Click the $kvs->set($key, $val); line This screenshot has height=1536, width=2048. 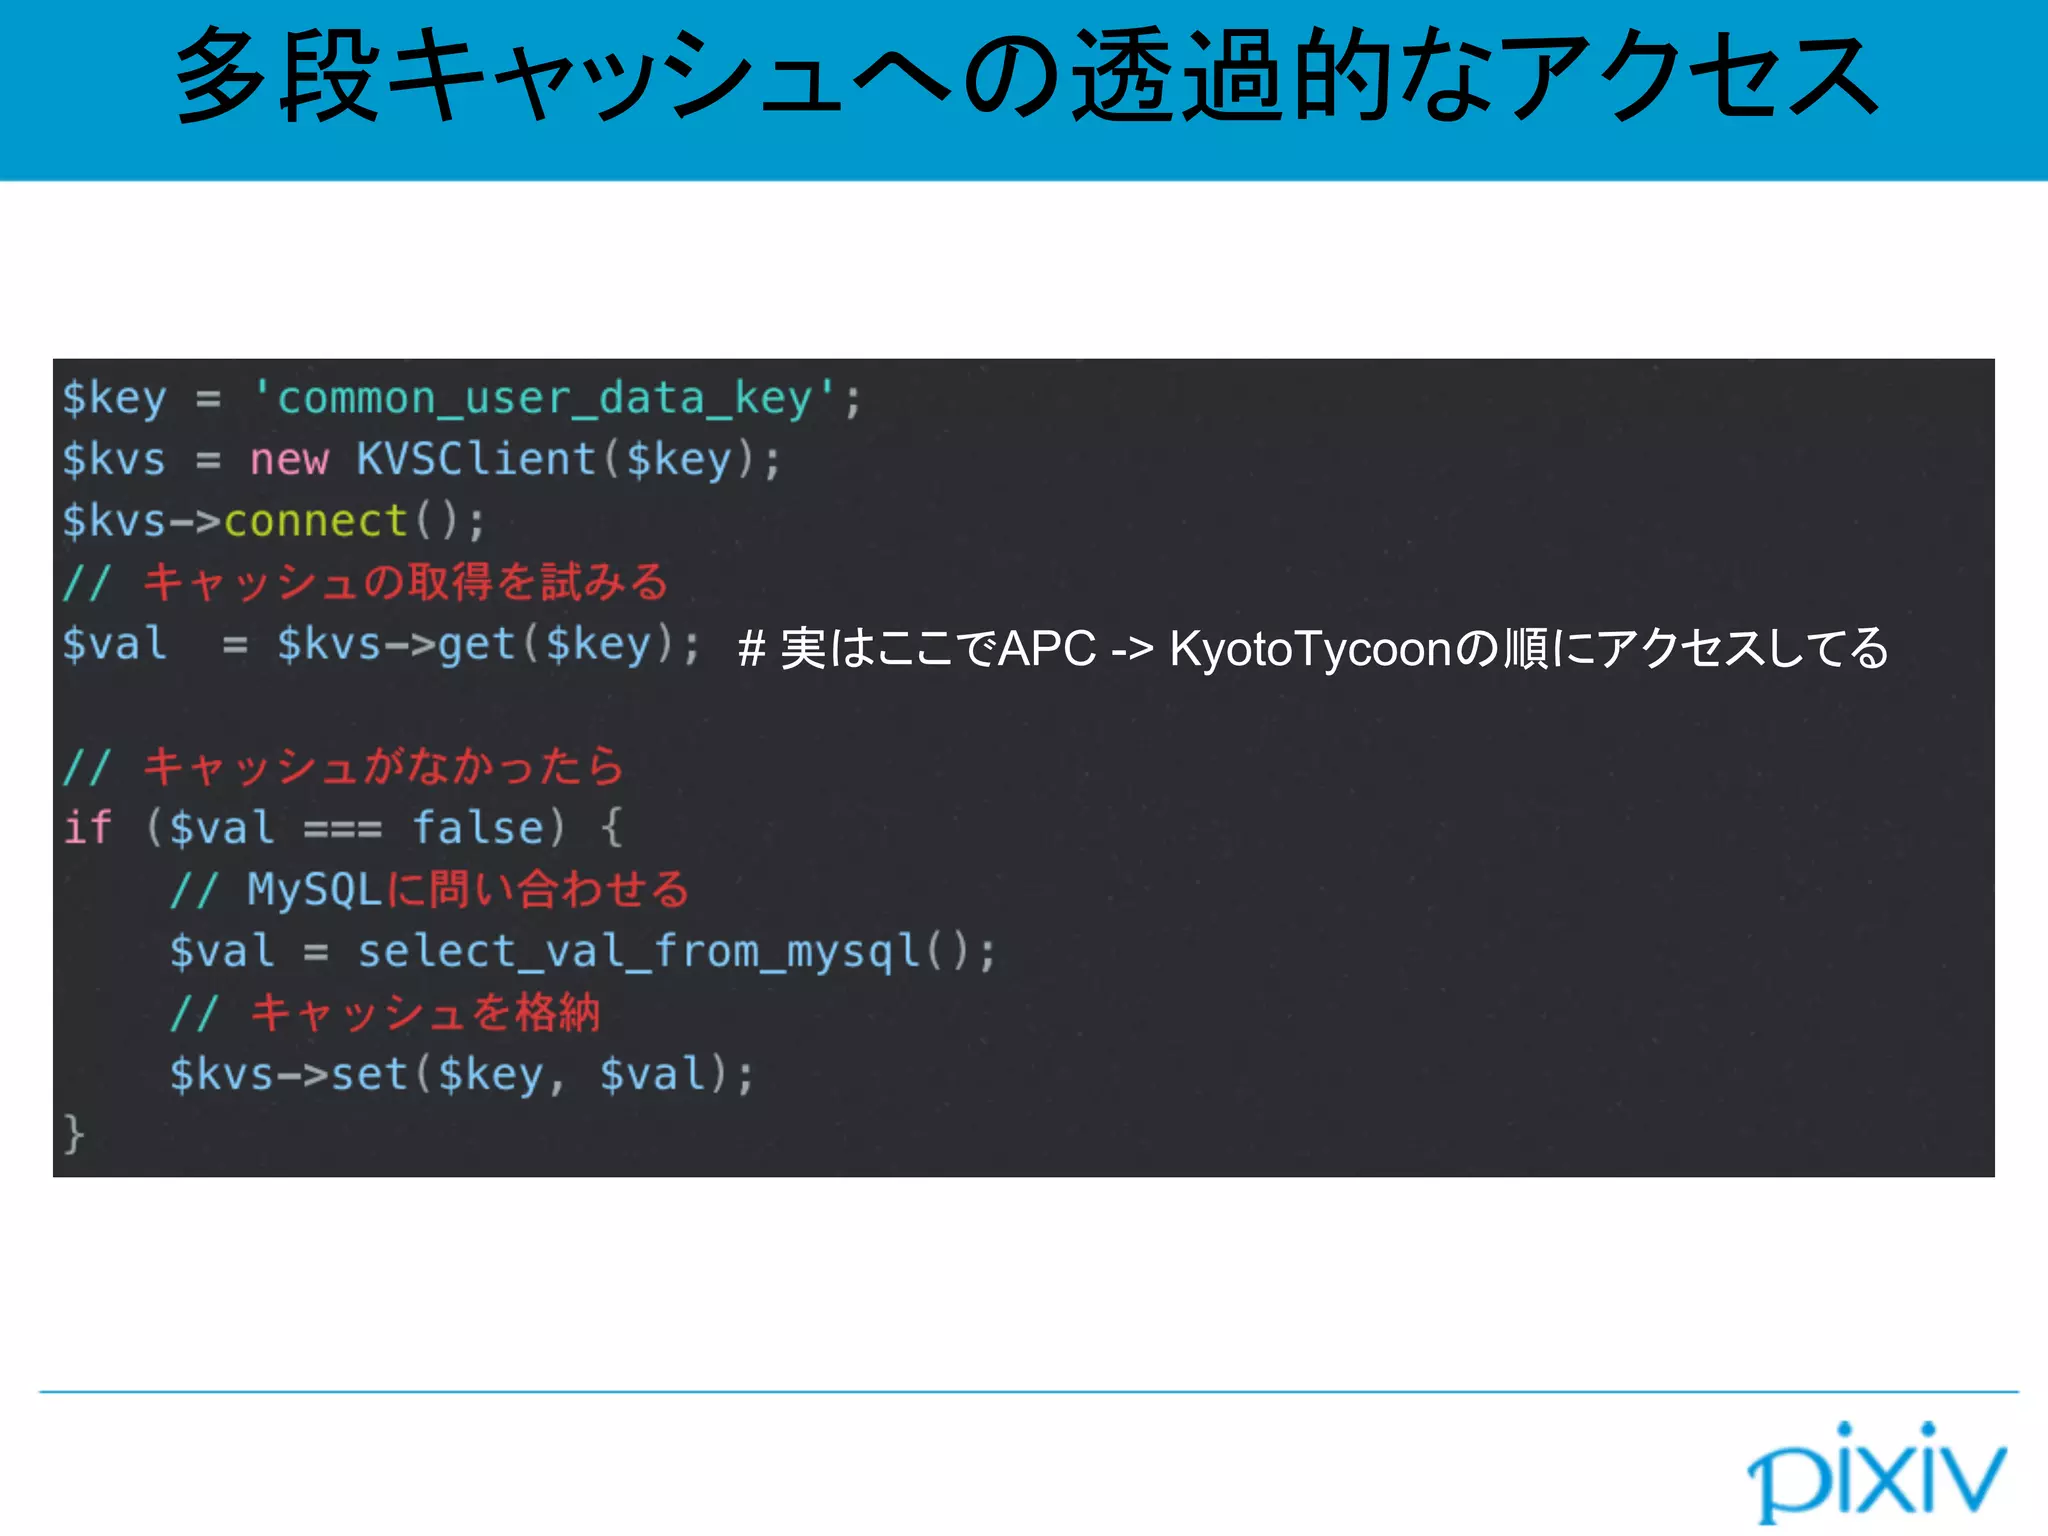pyautogui.click(x=462, y=1075)
